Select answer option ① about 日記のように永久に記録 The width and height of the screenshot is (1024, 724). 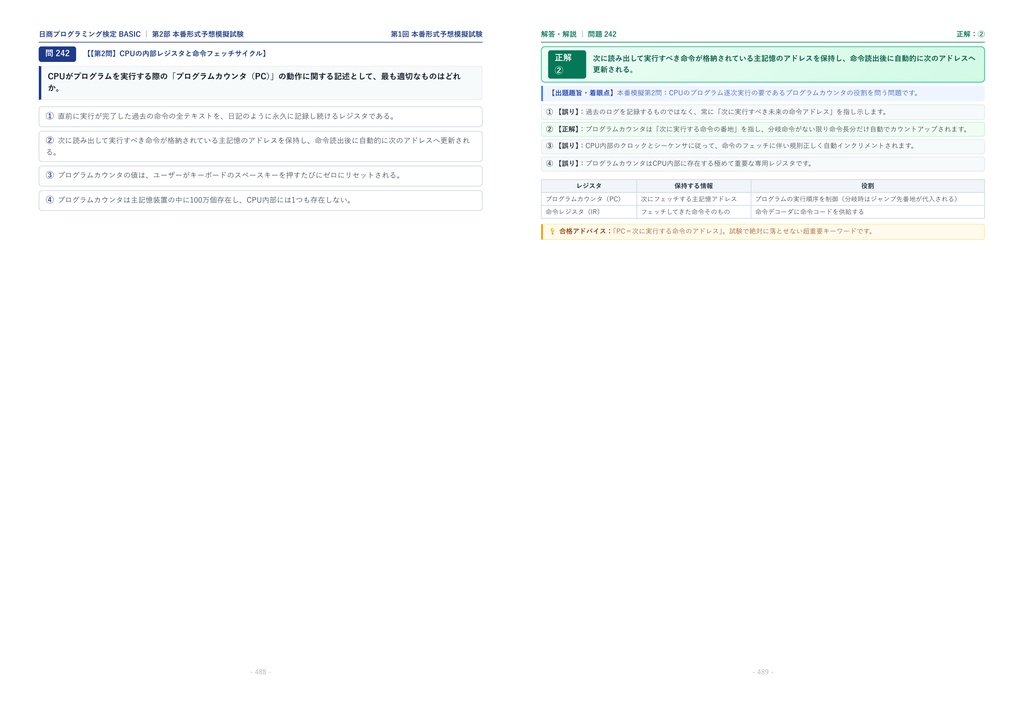261,116
